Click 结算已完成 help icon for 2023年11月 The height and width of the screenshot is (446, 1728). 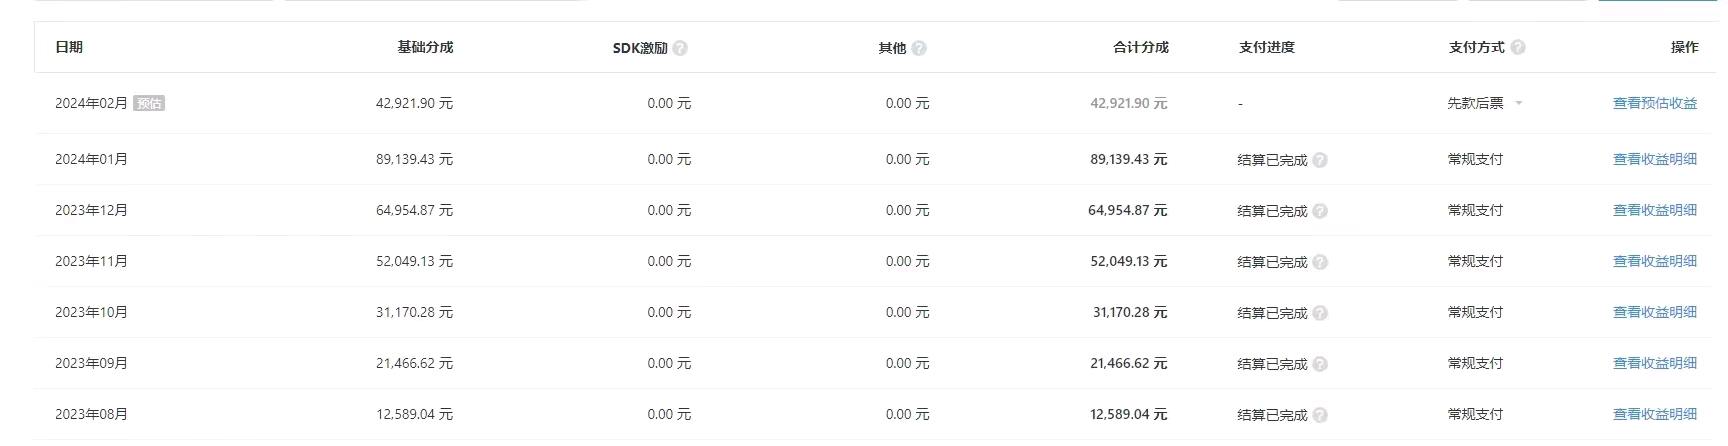[x=1320, y=262]
